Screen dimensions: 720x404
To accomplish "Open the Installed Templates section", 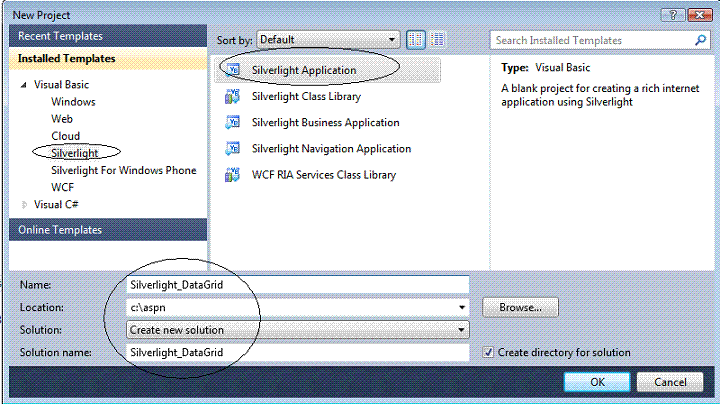I will [108, 59].
